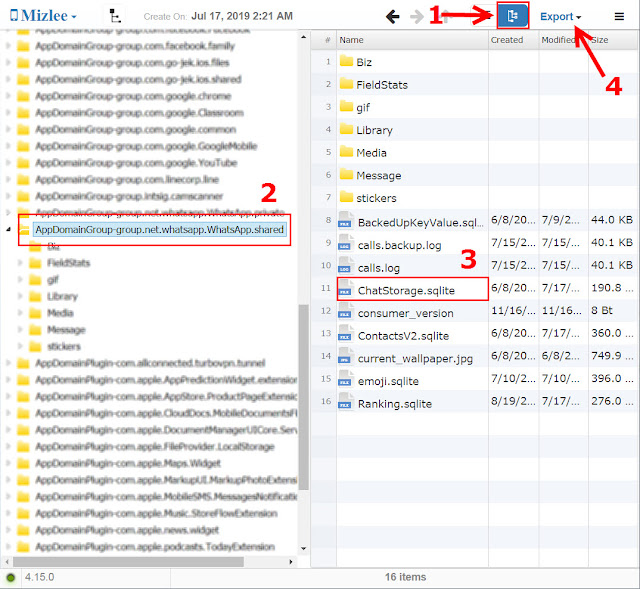The image size is (640, 589).
Task: Expand the FieldStats node in the tree
Action: tap(20, 263)
